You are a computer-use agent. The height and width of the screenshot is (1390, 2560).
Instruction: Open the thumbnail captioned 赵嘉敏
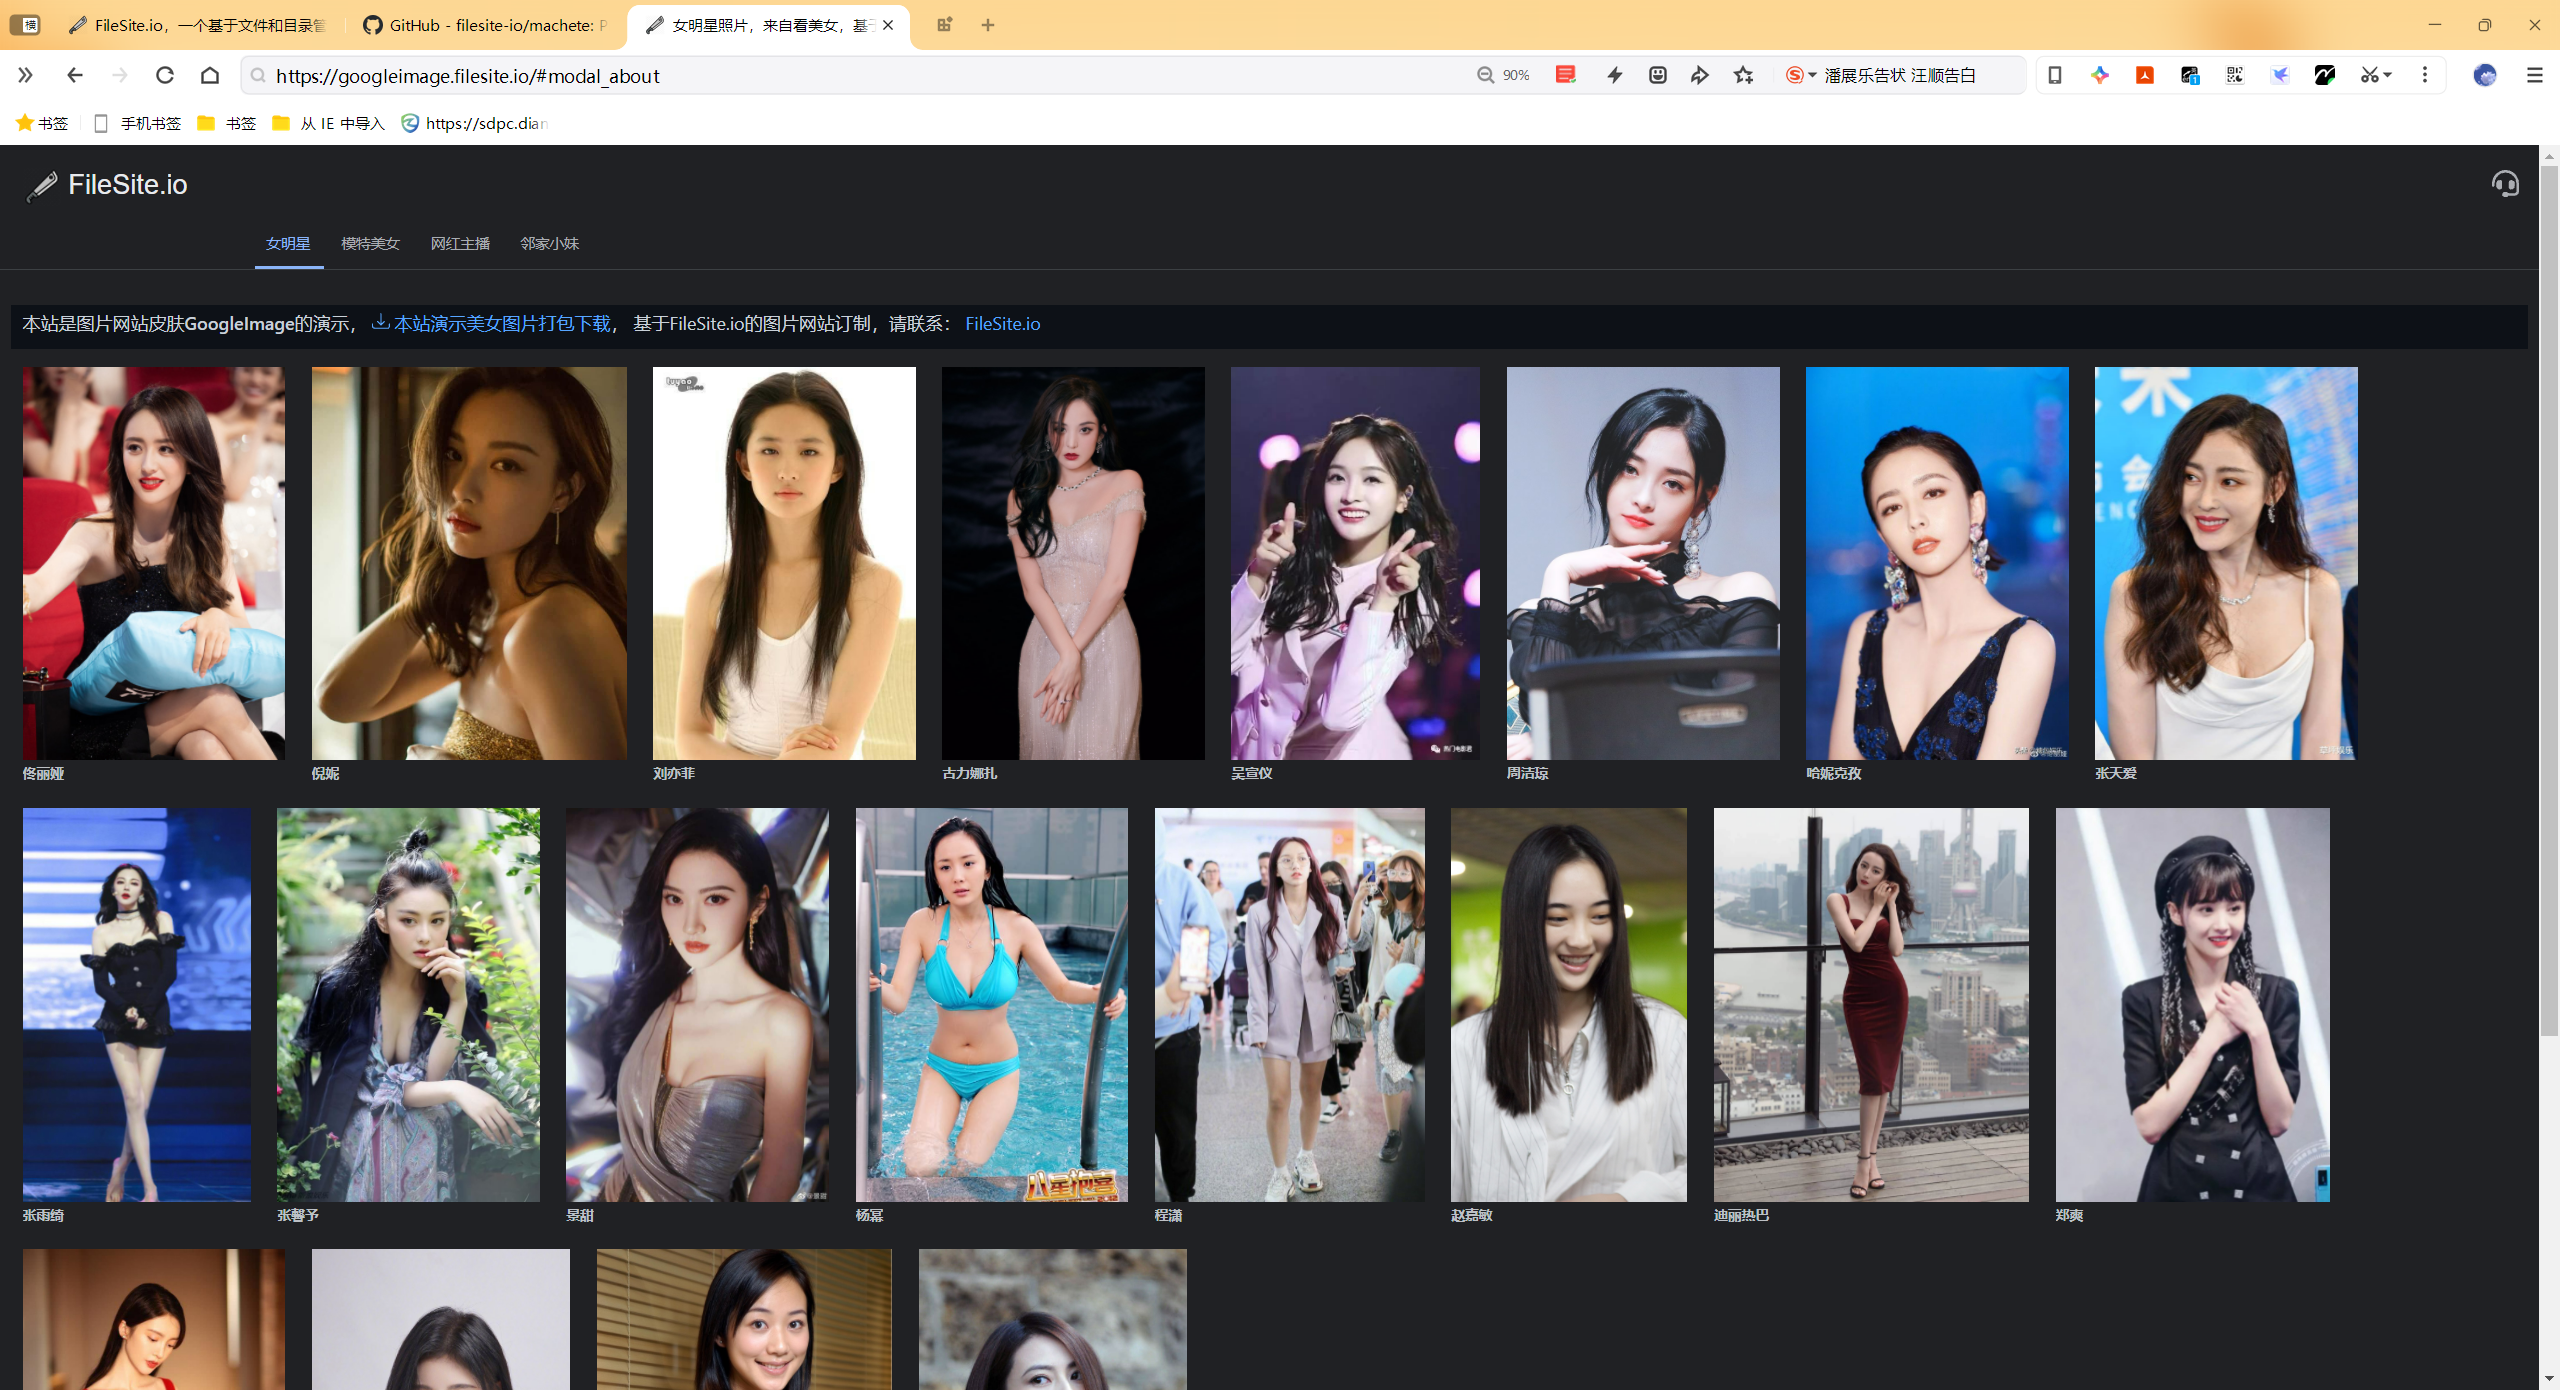(x=1569, y=1005)
